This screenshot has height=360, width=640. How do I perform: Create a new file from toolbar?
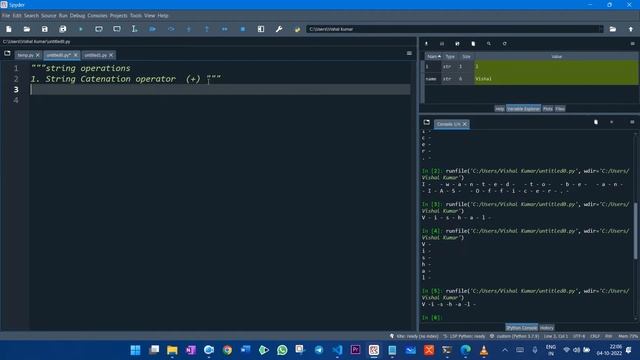[9, 29]
